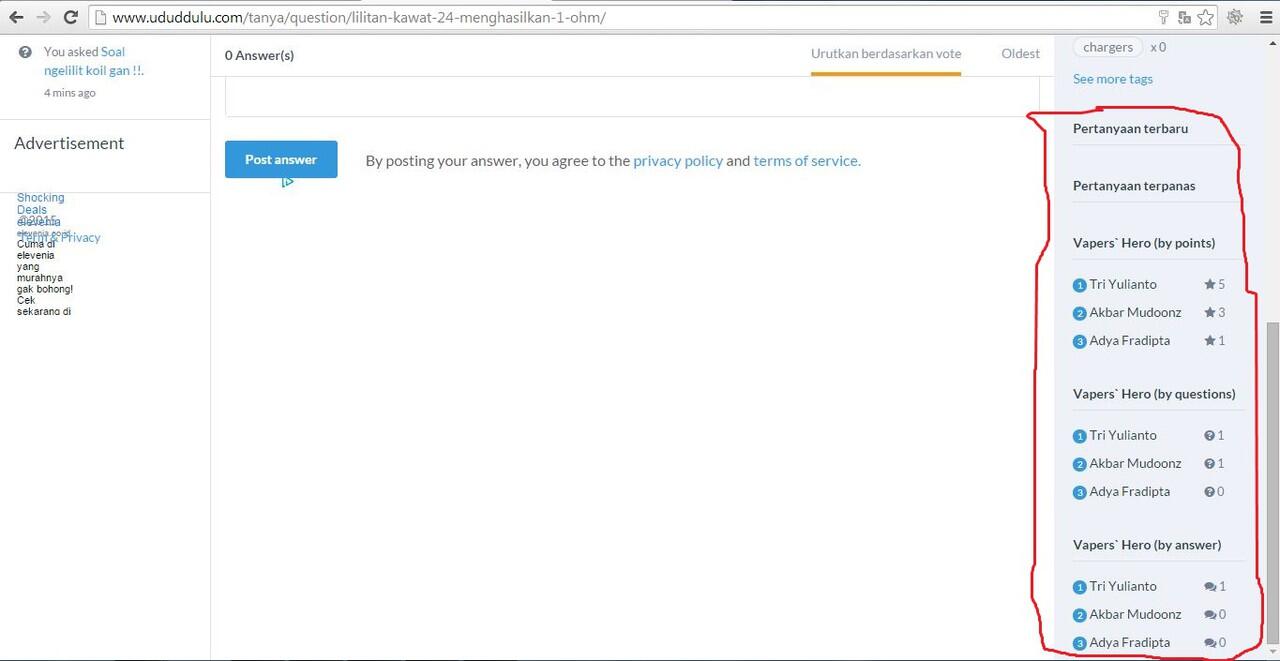Click Adya Fradipta in by points list
The image size is (1280, 661).
[x=1129, y=341]
